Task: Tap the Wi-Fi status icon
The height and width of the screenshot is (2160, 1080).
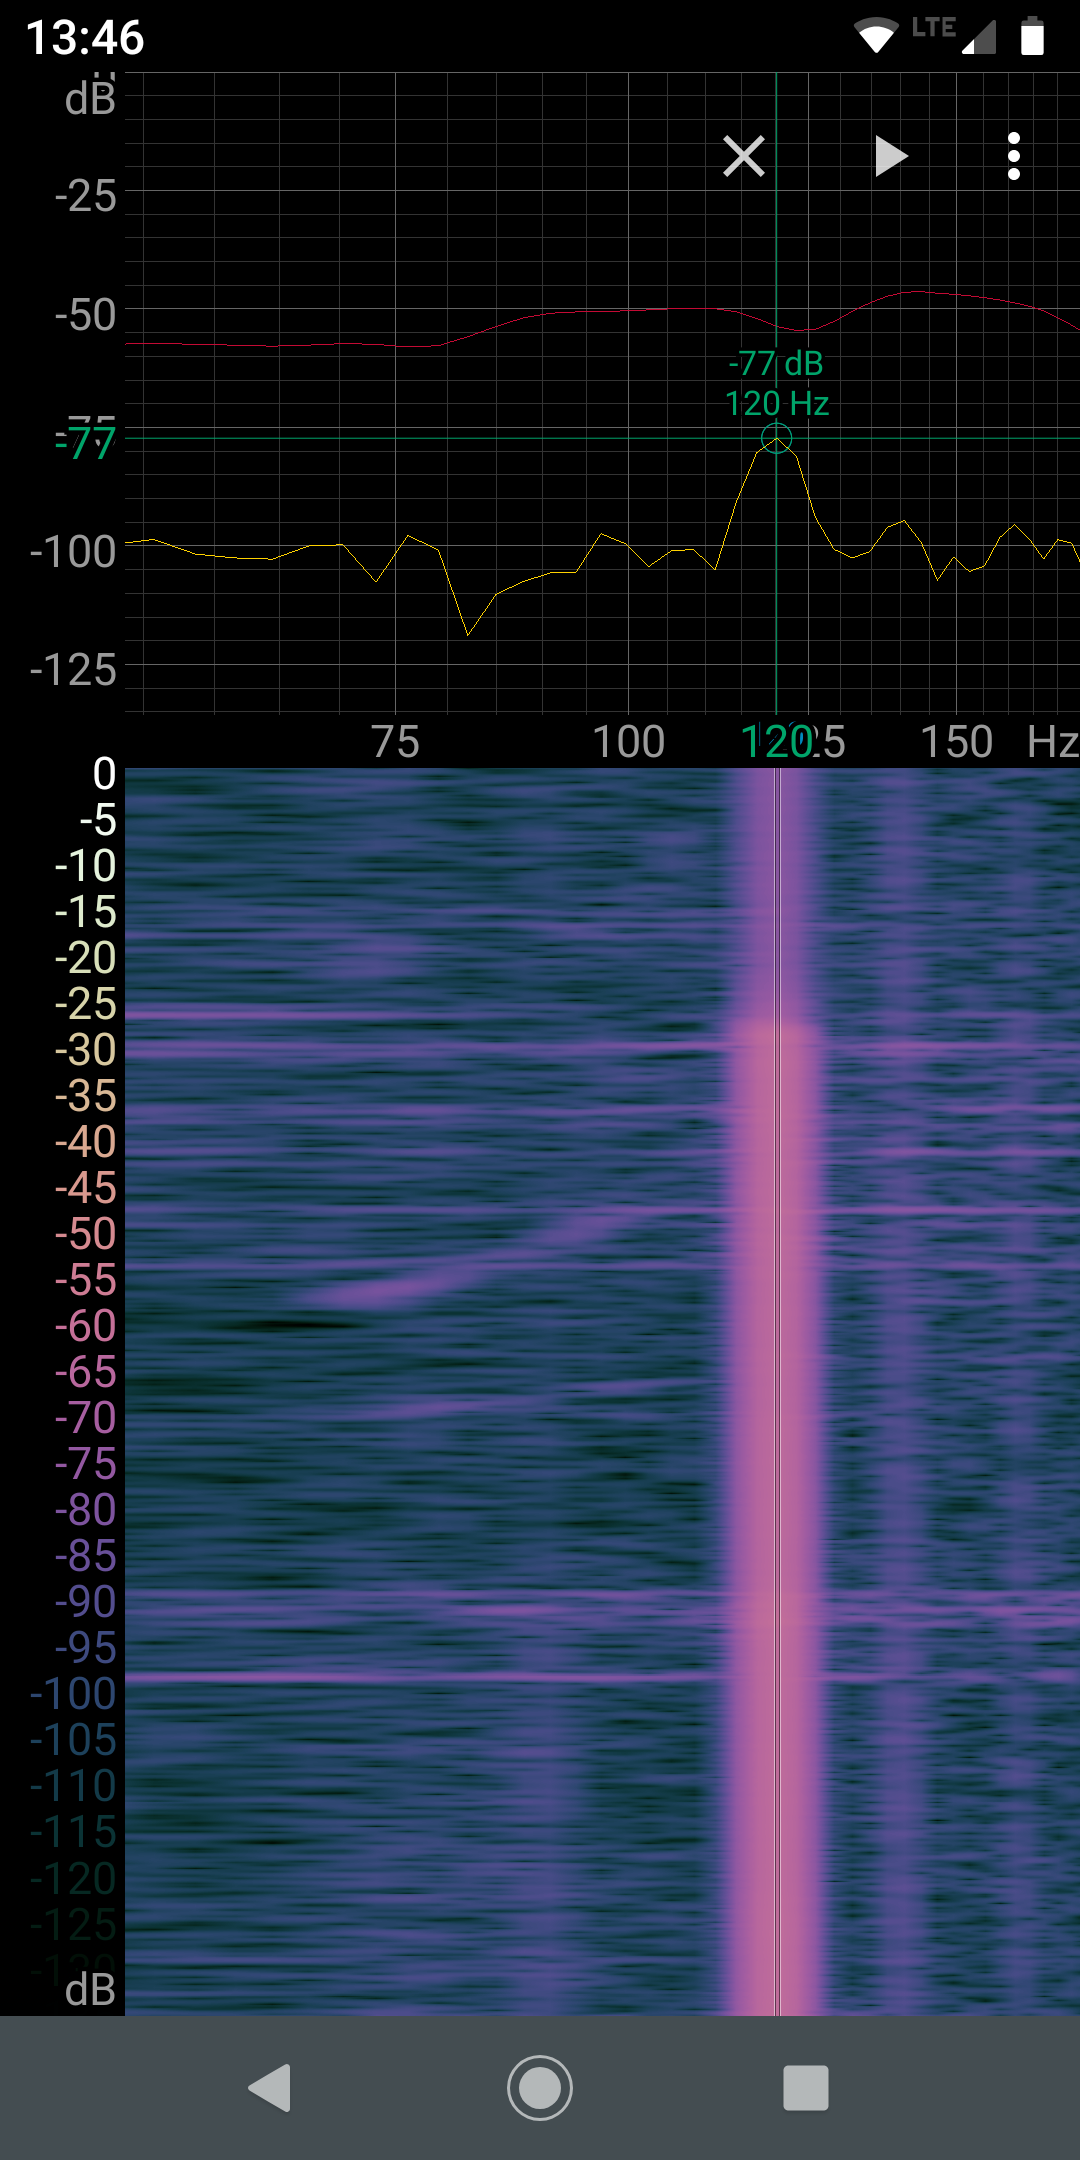Action: click(x=876, y=36)
